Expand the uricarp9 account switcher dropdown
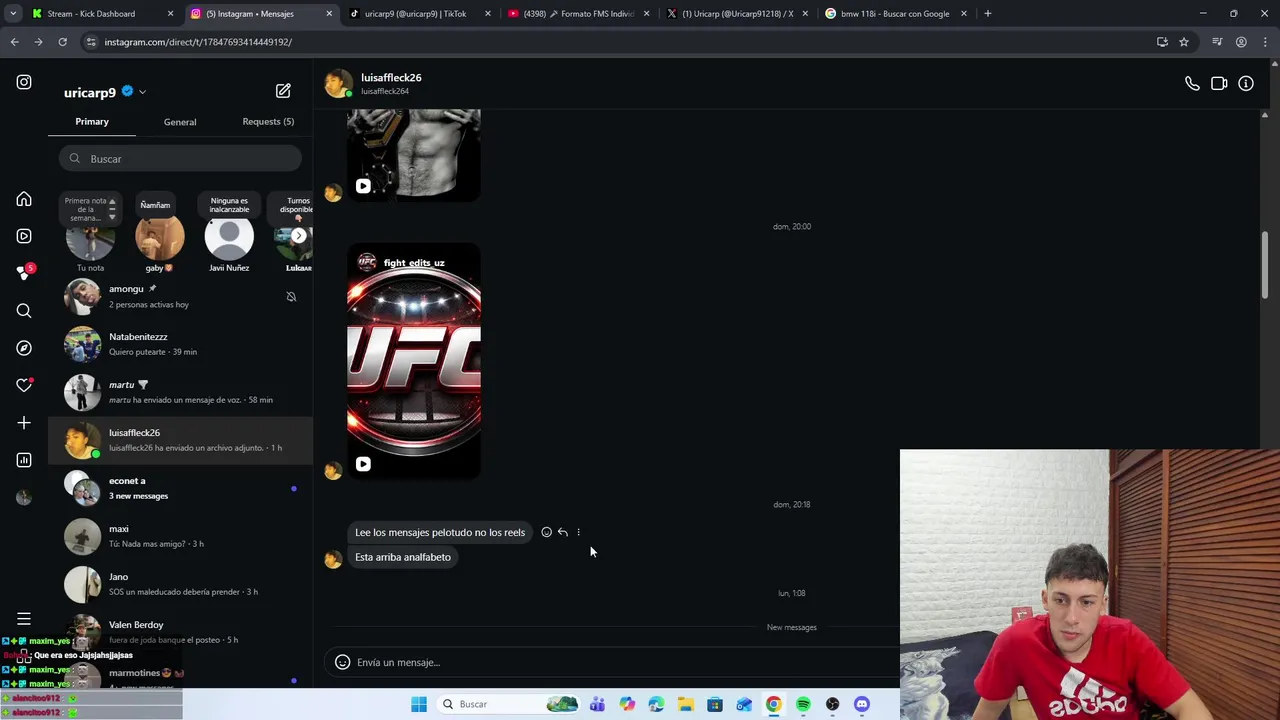Image resolution: width=1280 pixels, height=720 pixels. pyautogui.click(x=142, y=92)
